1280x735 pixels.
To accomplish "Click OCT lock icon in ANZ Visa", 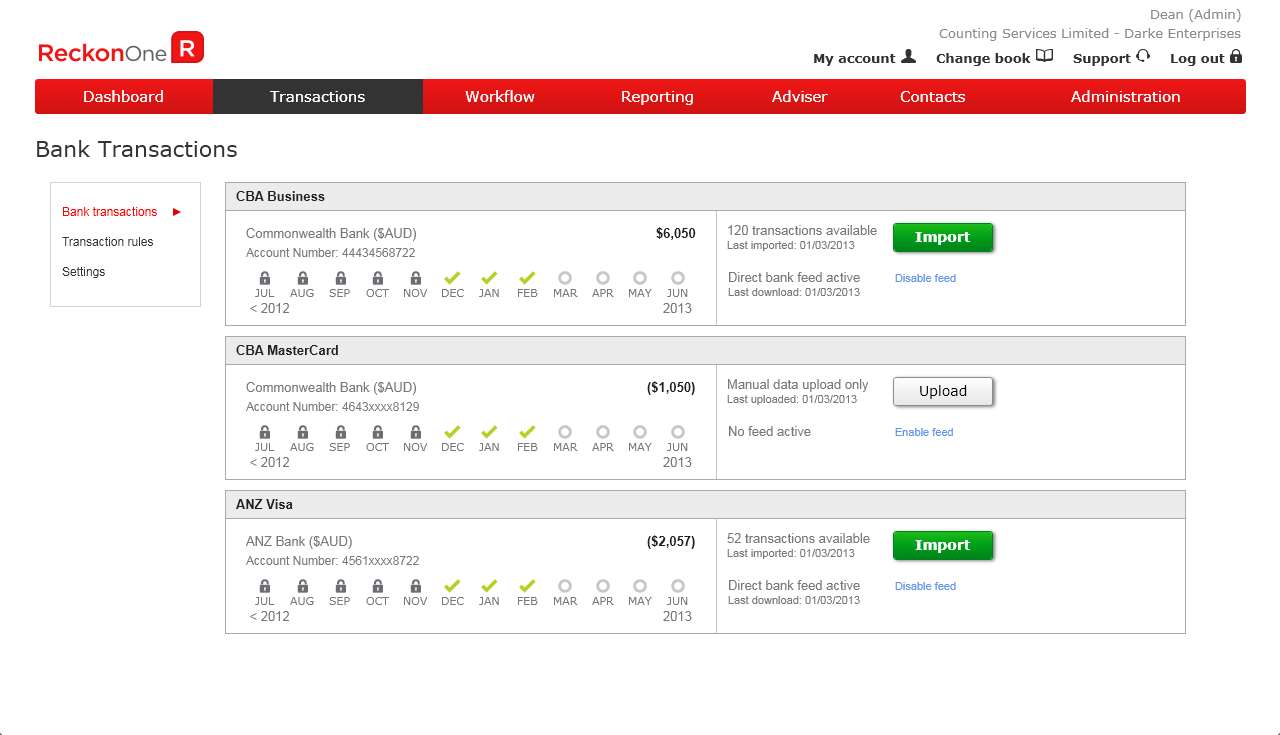I will [377, 586].
